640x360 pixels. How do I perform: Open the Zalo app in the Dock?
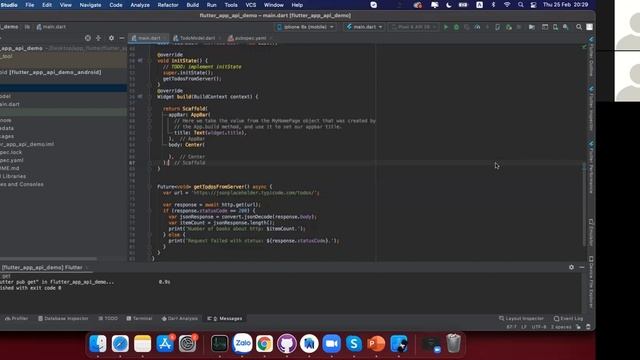tap(242, 344)
